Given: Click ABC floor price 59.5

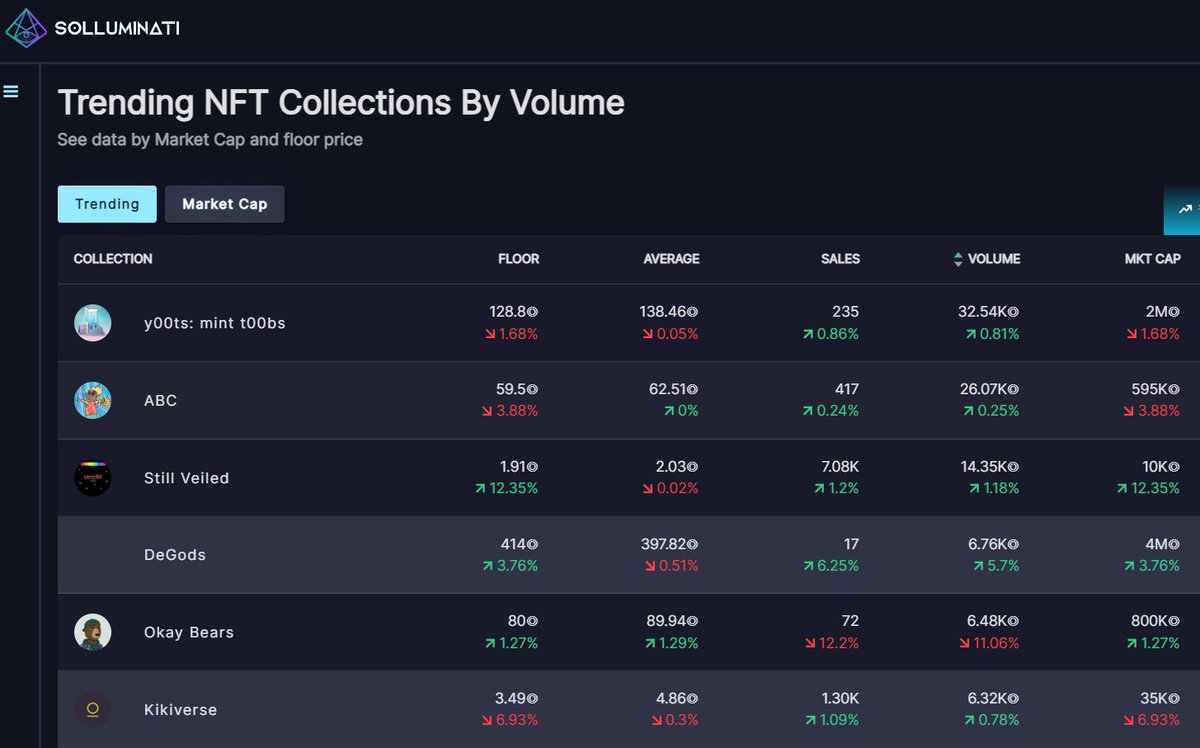Looking at the screenshot, I should pyautogui.click(x=517, y=389).
